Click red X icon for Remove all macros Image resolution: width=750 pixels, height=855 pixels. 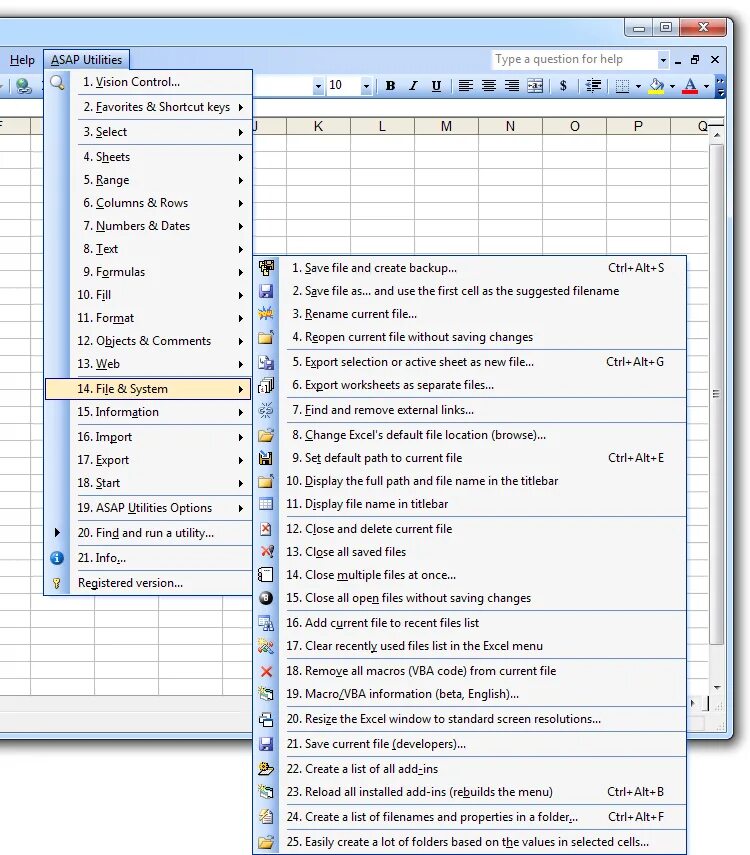coord(266,671)
